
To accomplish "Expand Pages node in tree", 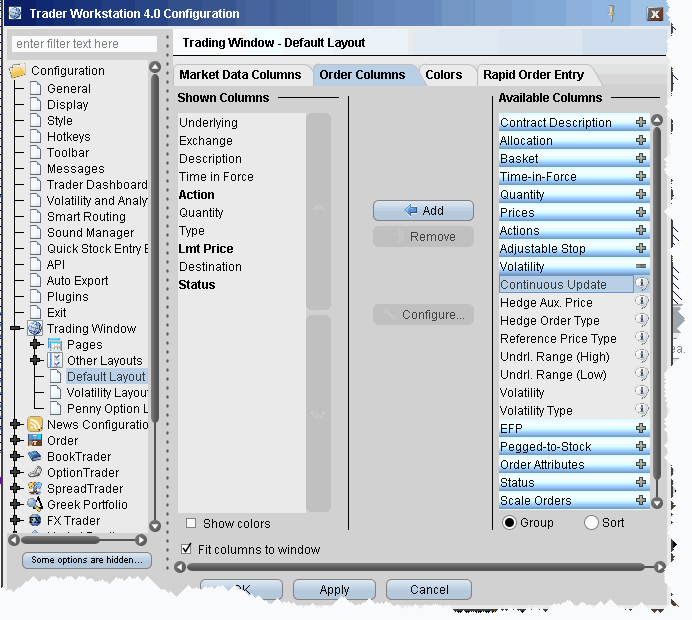I will 36,344.
